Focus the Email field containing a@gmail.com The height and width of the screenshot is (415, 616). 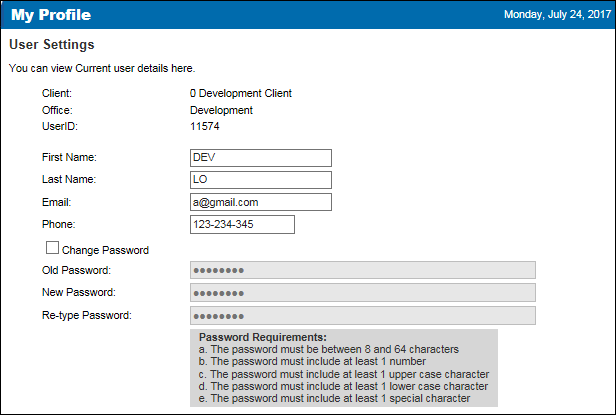coord(261,202)
